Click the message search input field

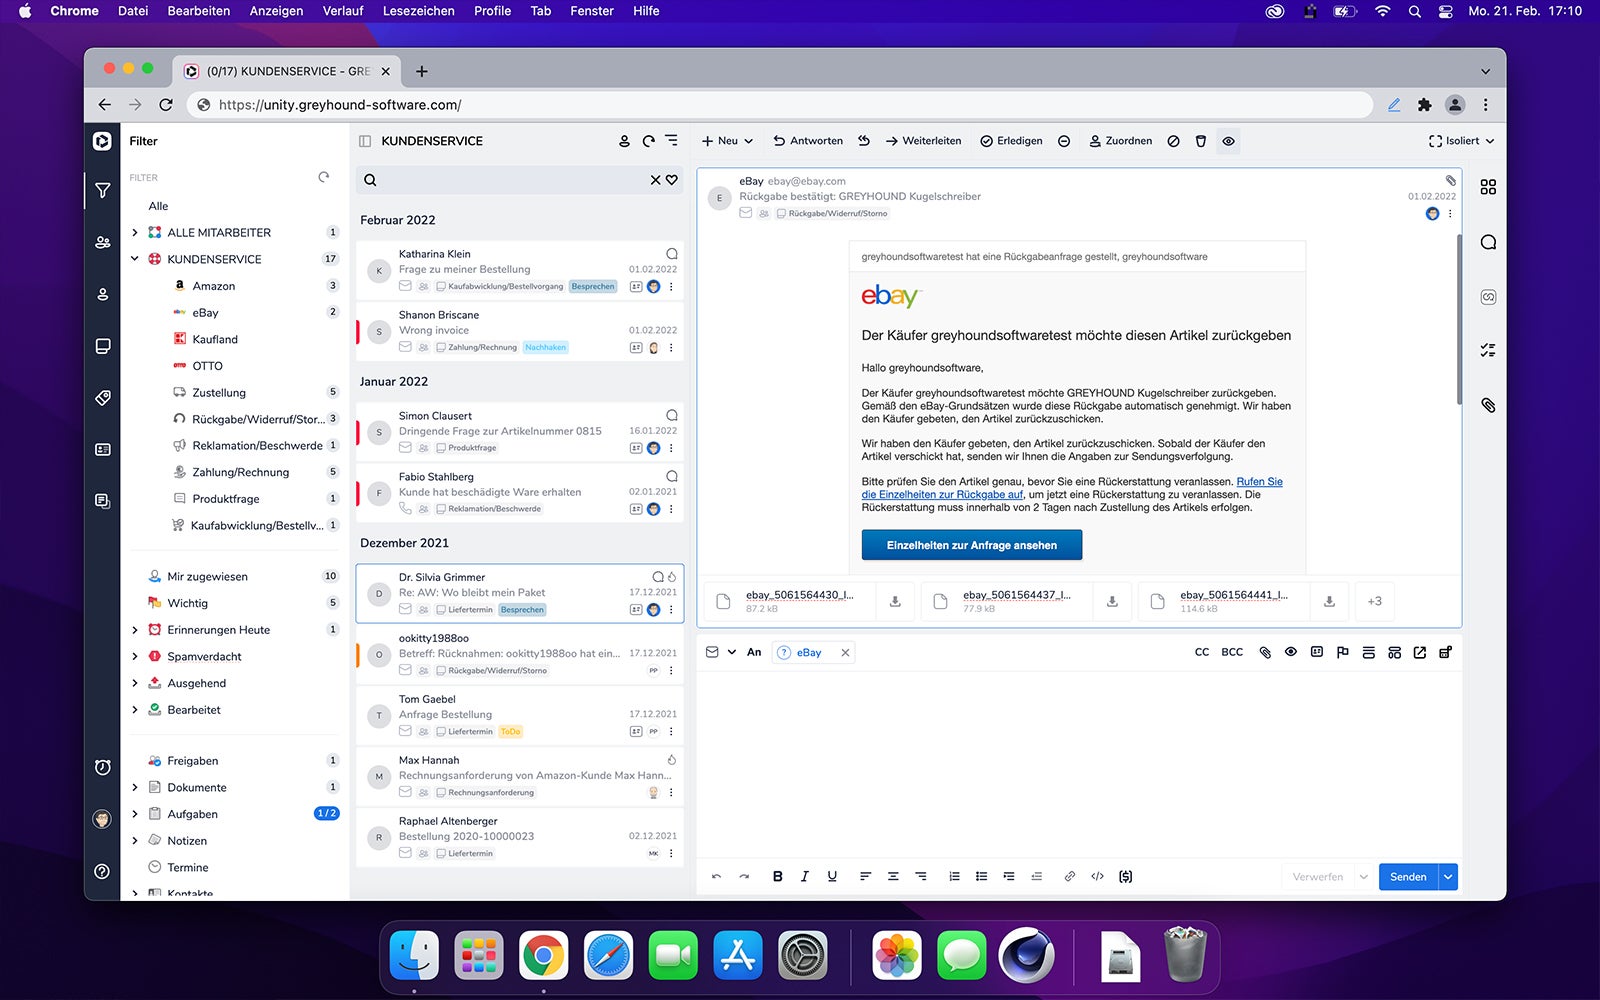pyautogui.click(x=510, y=180)
